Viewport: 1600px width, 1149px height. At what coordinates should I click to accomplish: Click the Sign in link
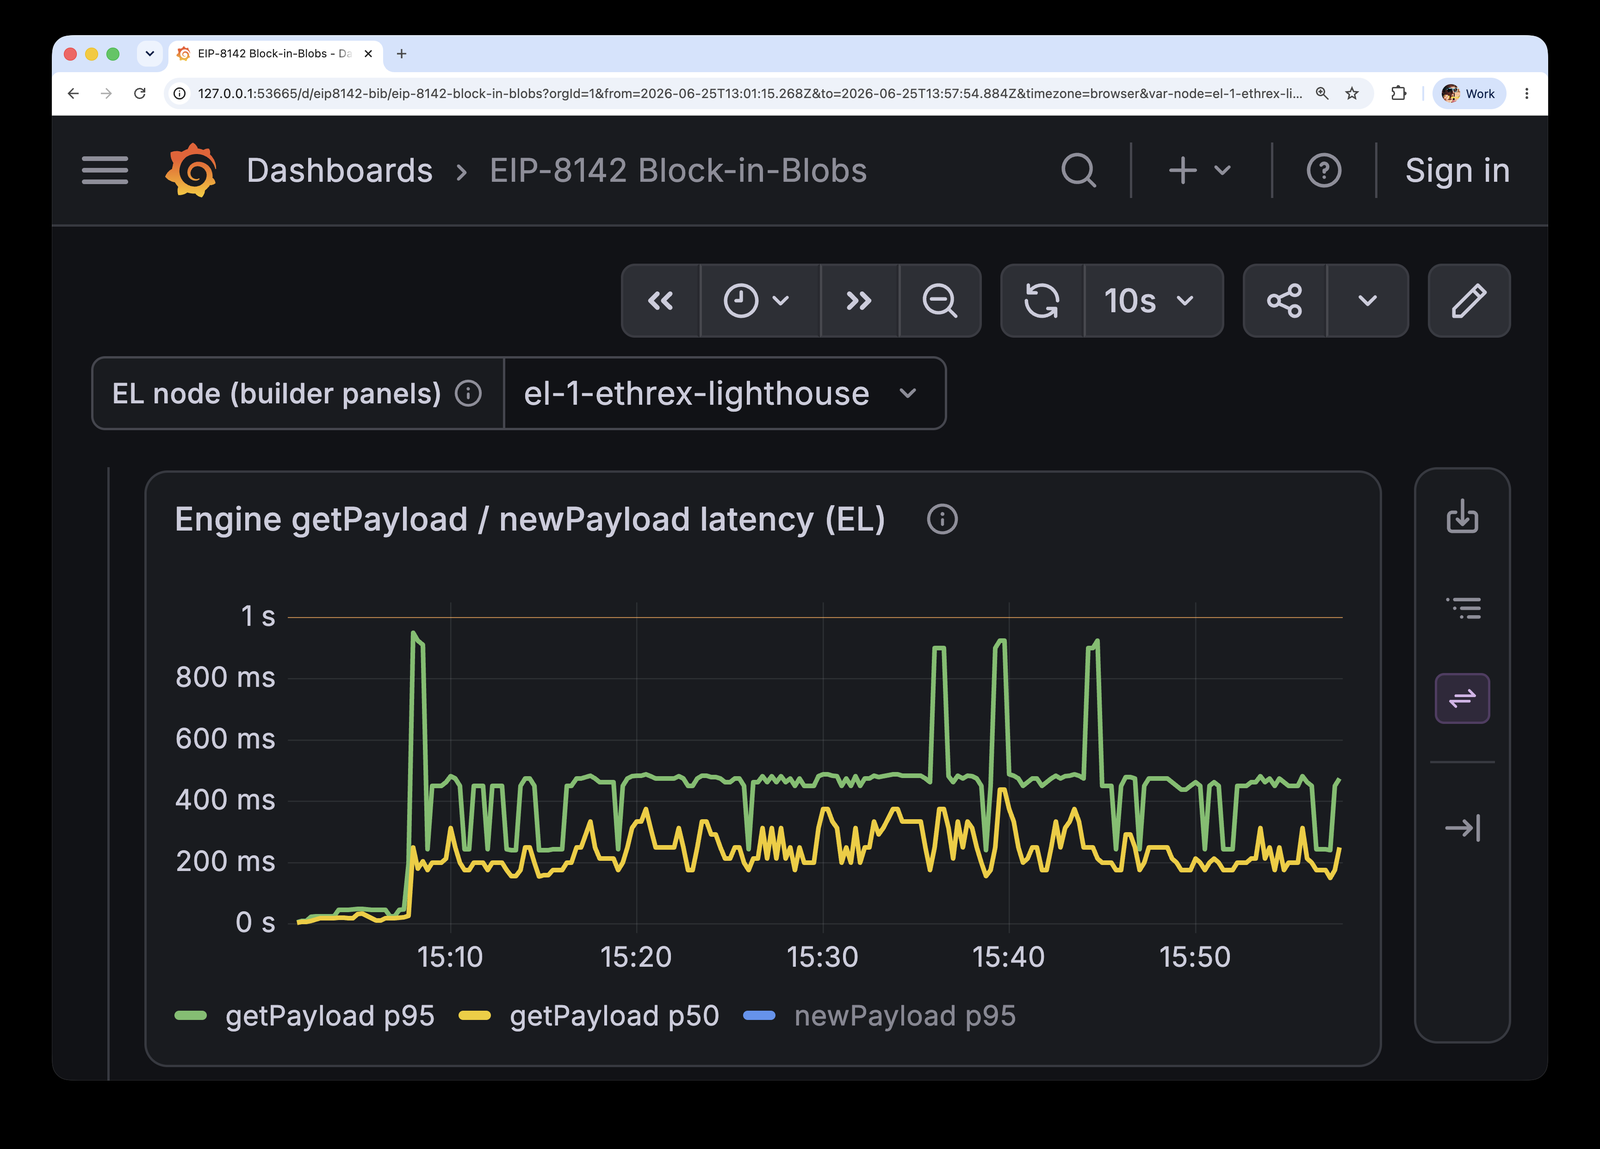(x=1457, y=170)
